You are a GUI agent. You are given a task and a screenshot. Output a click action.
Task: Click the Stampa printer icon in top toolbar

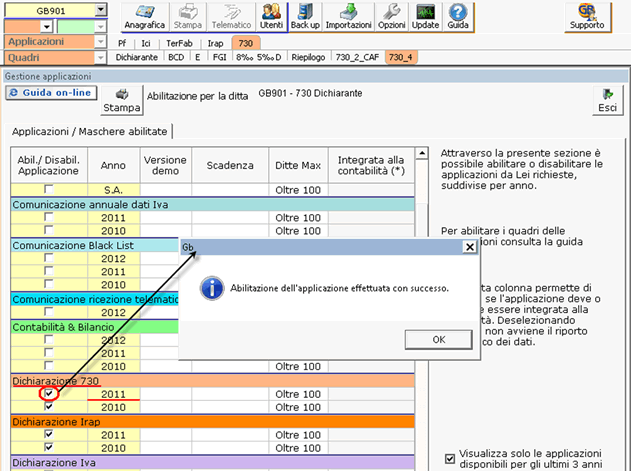click(188, 17)
